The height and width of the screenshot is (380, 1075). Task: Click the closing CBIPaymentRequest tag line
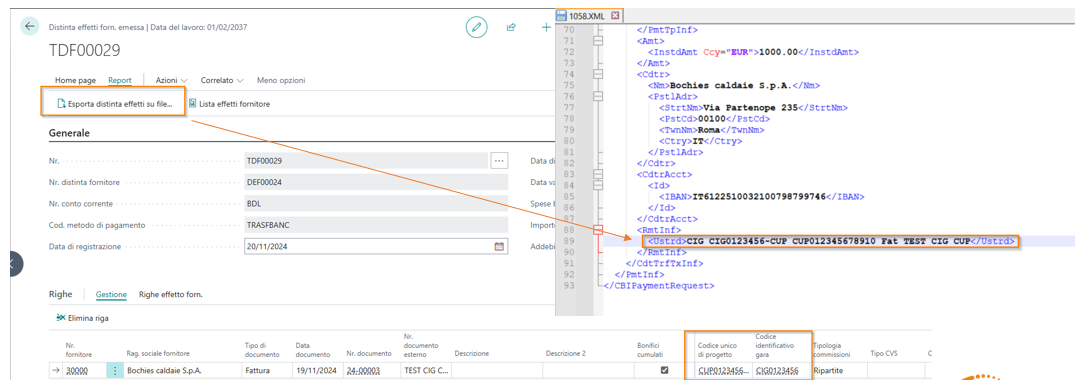(x=659, y=285)
